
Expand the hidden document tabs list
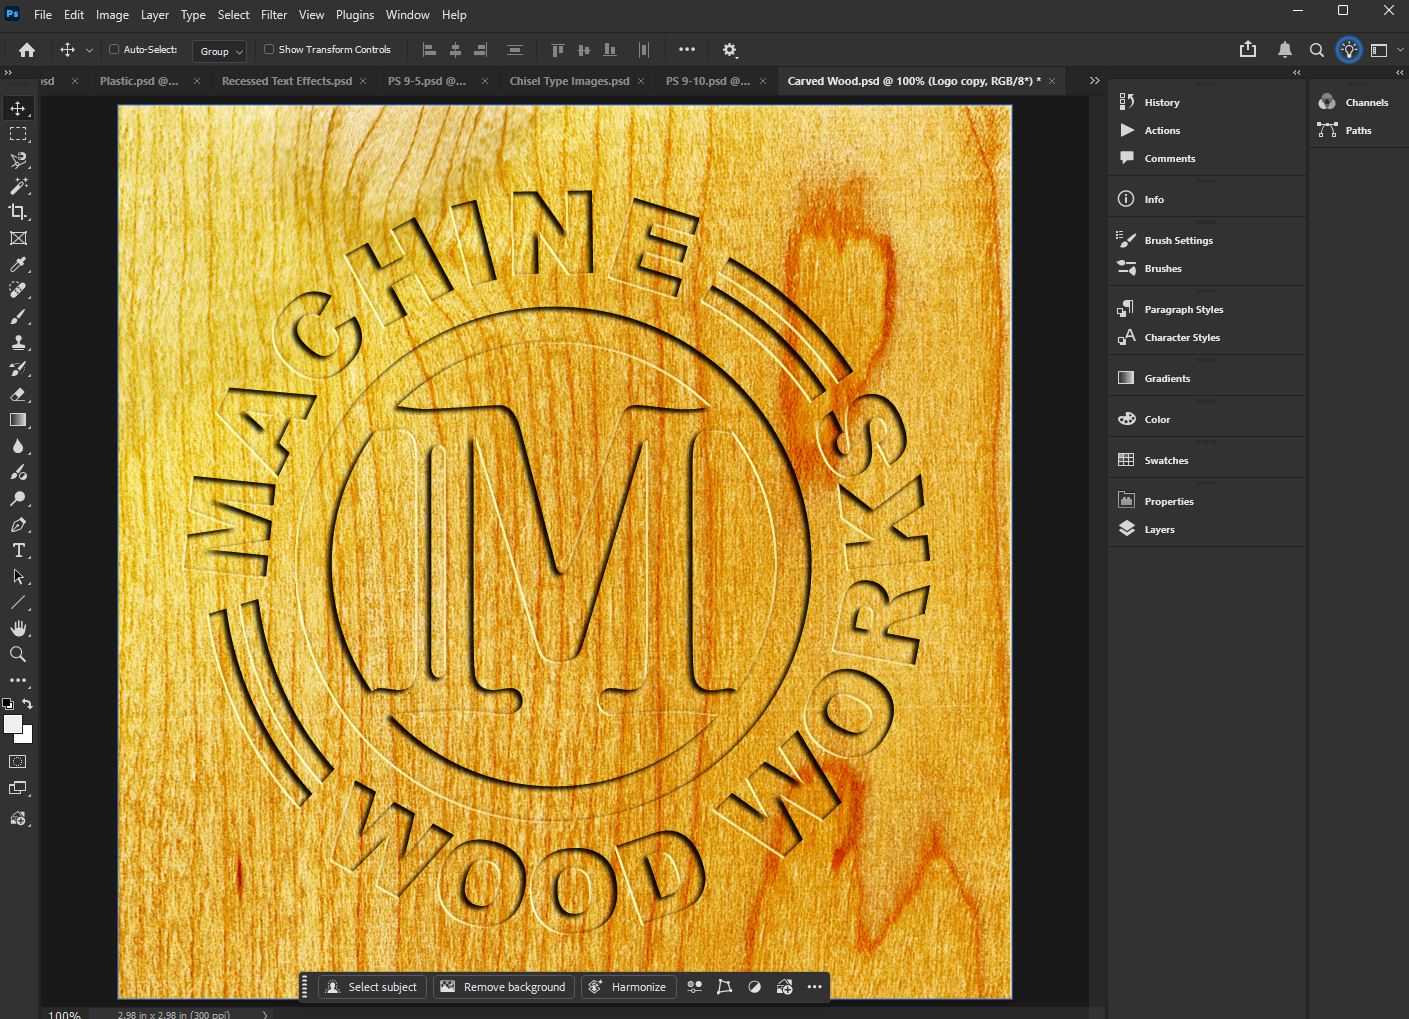[x=1094, y=81]
